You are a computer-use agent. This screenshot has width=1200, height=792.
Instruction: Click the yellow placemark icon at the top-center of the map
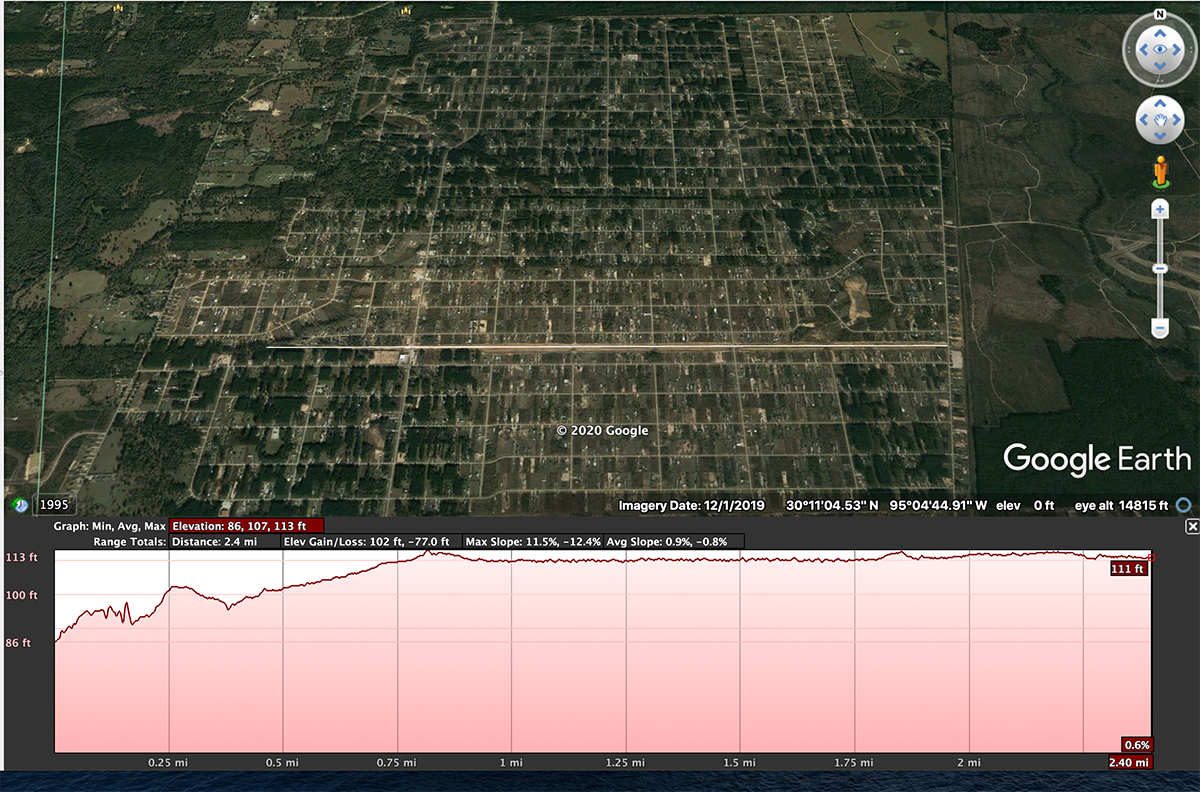(405, 10)
